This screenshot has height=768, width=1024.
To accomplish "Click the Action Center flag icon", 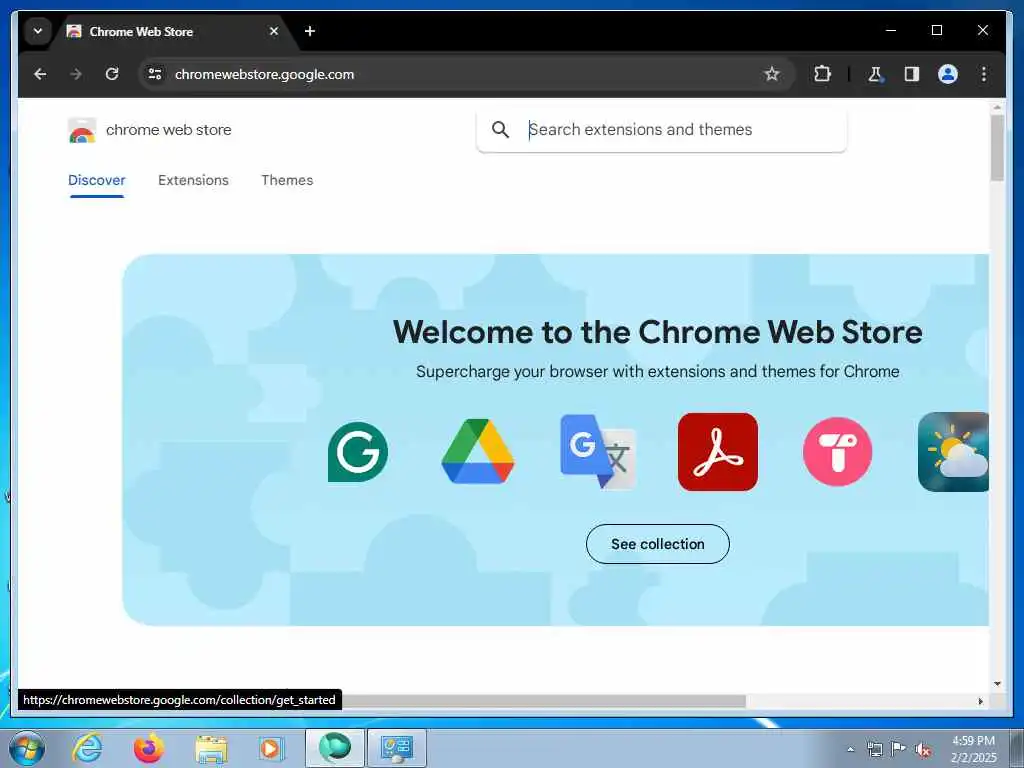I will point(899,749).
